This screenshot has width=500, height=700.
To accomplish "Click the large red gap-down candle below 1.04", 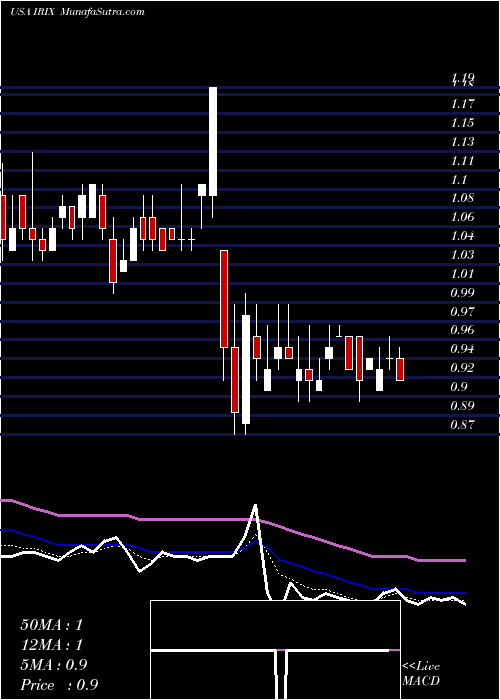I will point(224,299).
